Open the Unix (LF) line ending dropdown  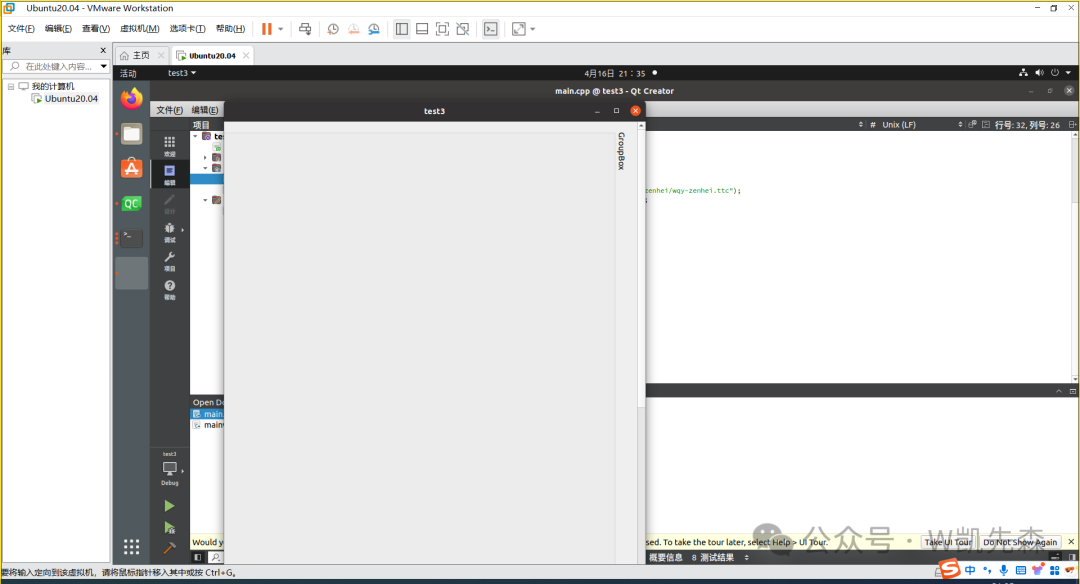click(x=898, y=125)
